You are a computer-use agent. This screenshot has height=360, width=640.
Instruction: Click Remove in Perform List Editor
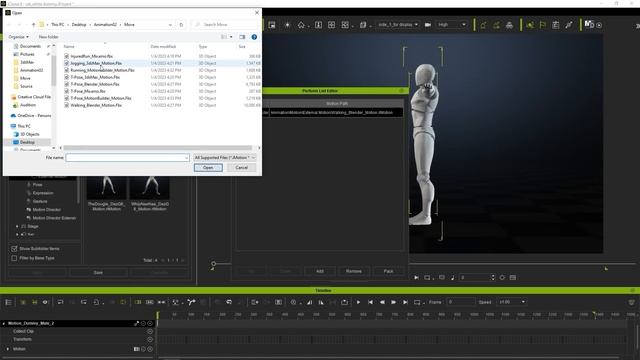[x=353, y=271]
